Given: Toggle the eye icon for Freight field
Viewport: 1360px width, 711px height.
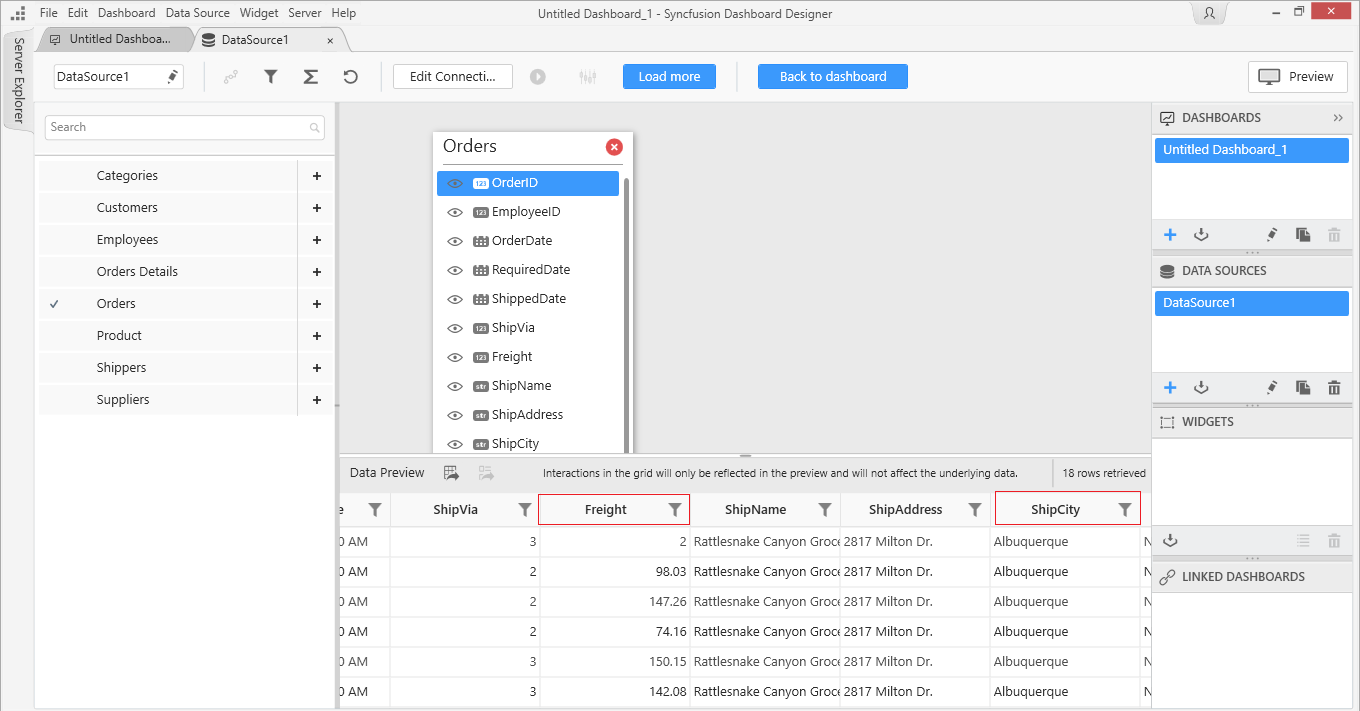Looking at the screenshot, I should pyautogui.click(x=455, y=357).
